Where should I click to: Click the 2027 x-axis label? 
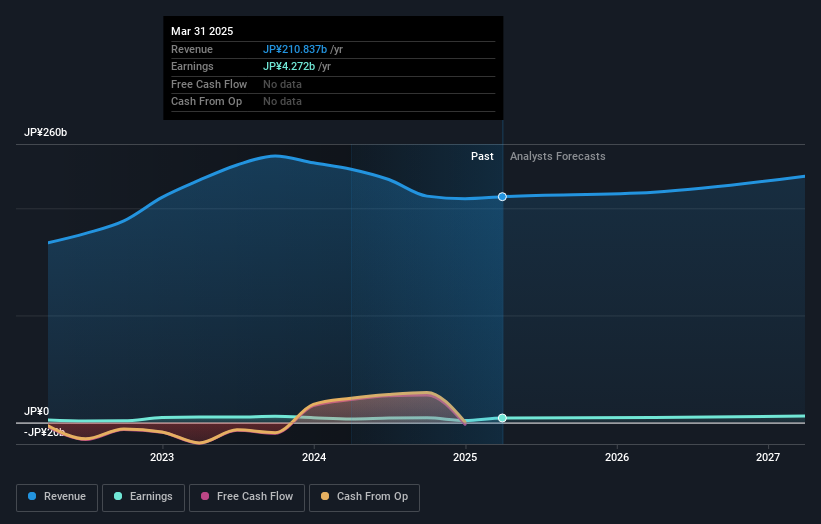768,458
